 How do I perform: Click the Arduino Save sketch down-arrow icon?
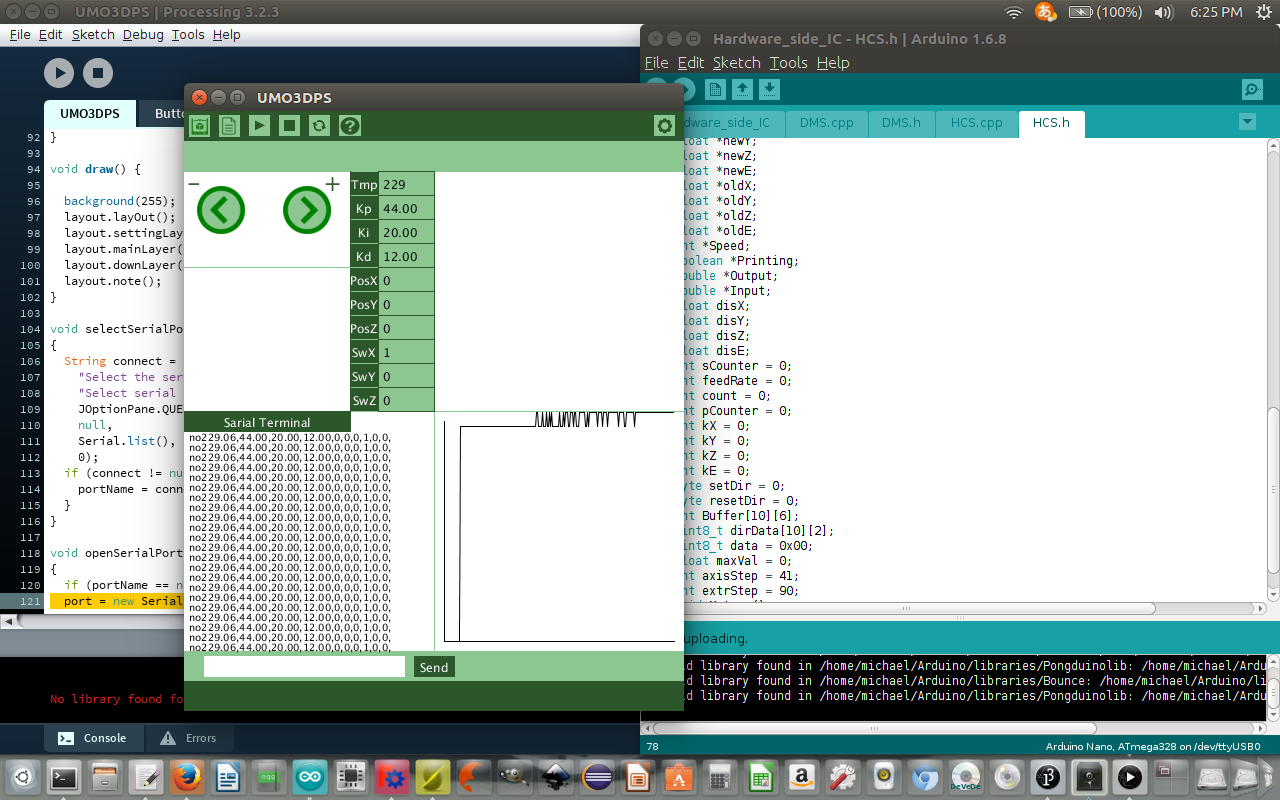(769, 90)
